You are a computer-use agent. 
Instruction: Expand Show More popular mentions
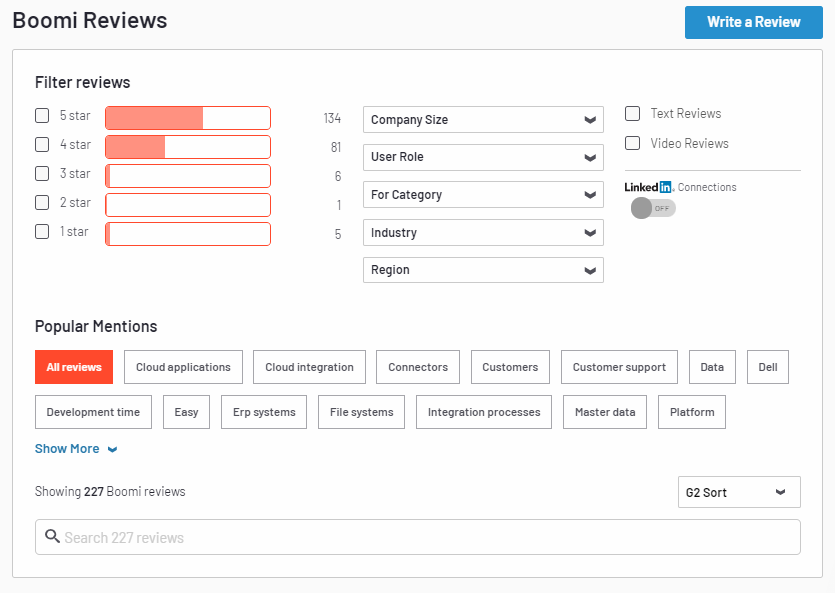click(x=76, y=449)
